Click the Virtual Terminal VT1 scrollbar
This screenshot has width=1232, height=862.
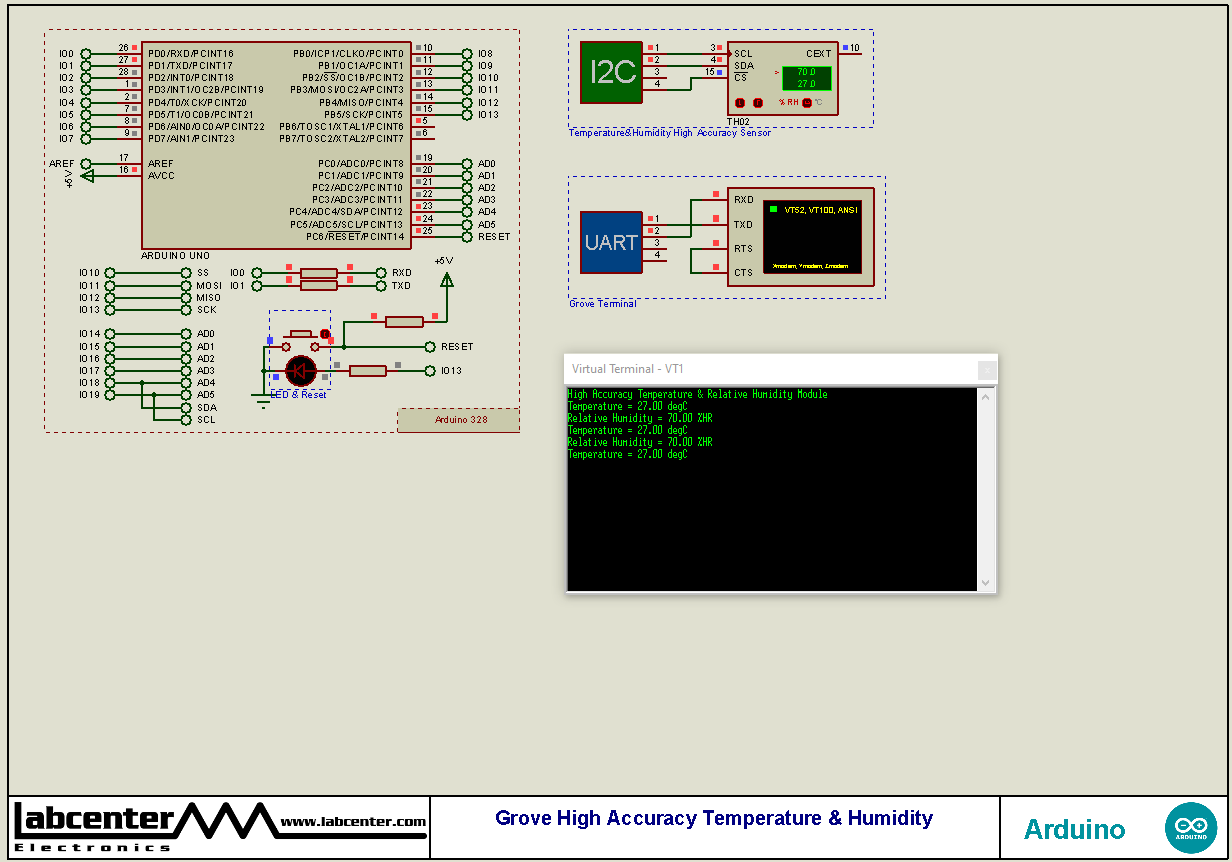point(984,490)
